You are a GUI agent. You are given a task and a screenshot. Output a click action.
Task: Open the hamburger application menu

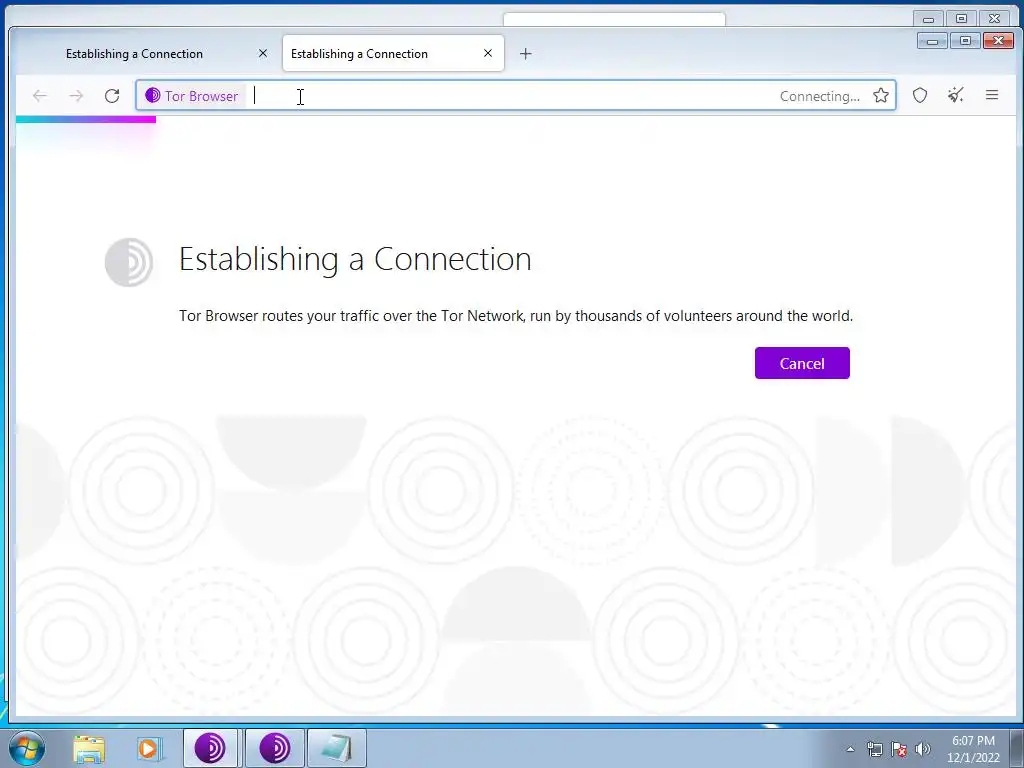point(991,95)
